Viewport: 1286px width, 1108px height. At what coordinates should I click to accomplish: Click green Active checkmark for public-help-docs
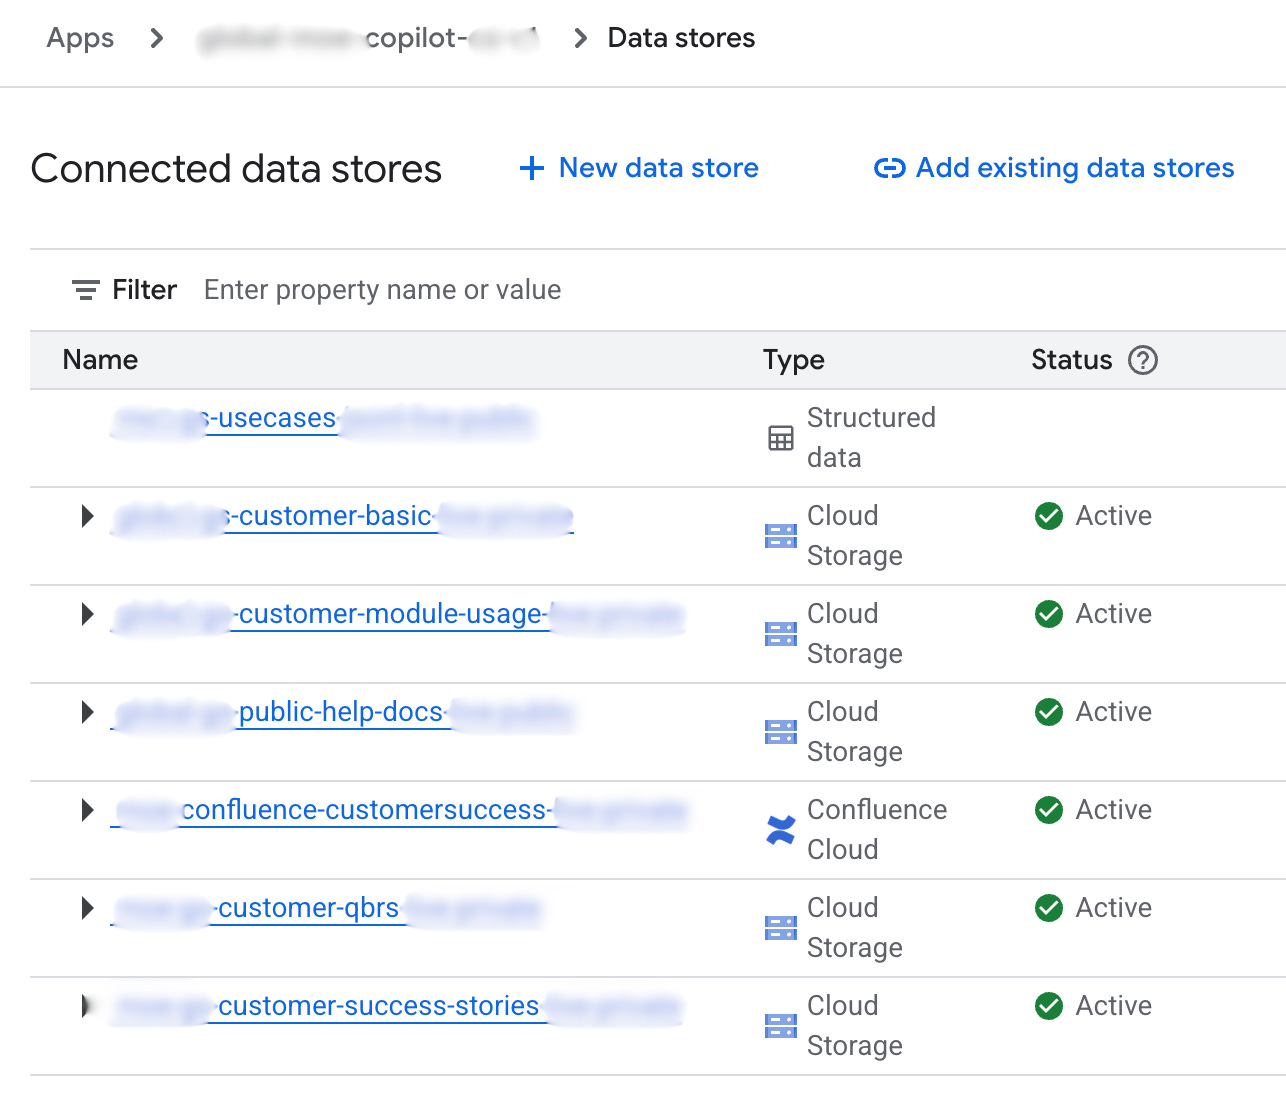point(1049,712)
